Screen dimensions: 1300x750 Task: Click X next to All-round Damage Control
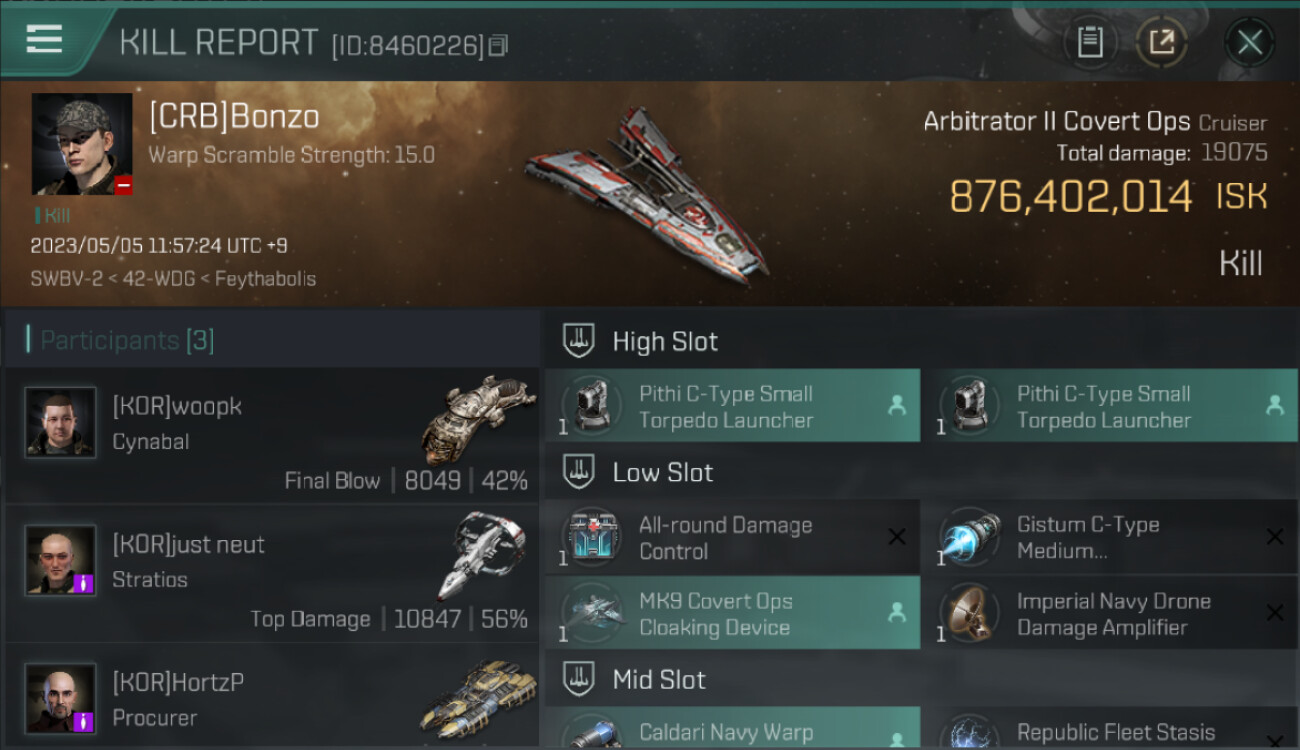896,537
